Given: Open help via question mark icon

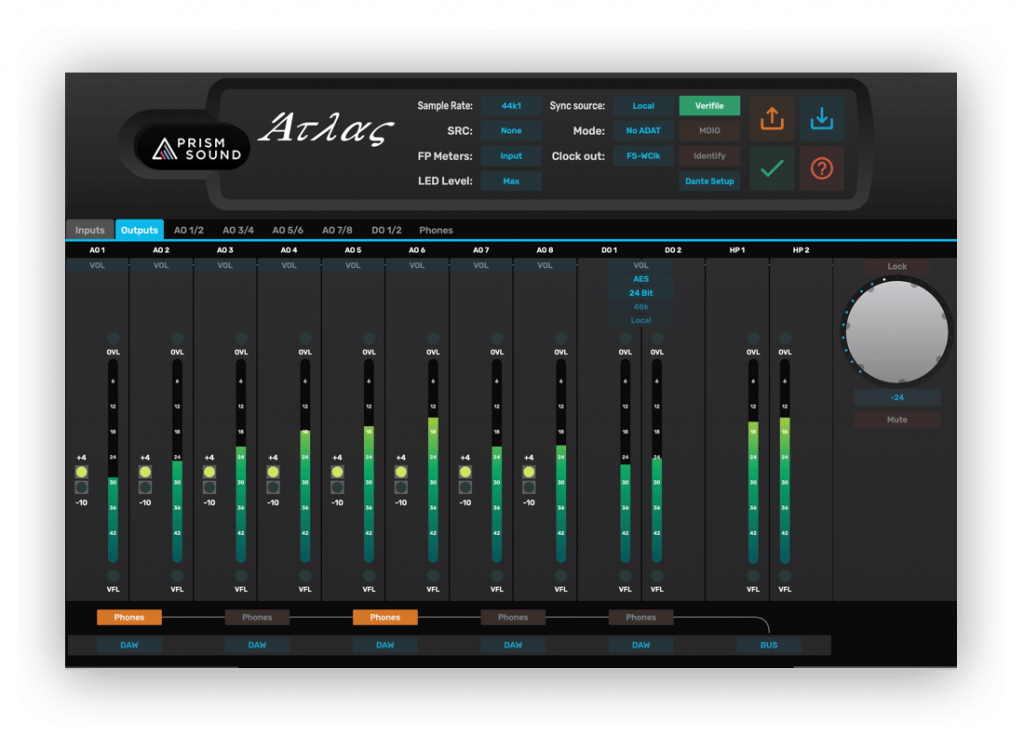Looking at the screenshot, I should point(822,169).
